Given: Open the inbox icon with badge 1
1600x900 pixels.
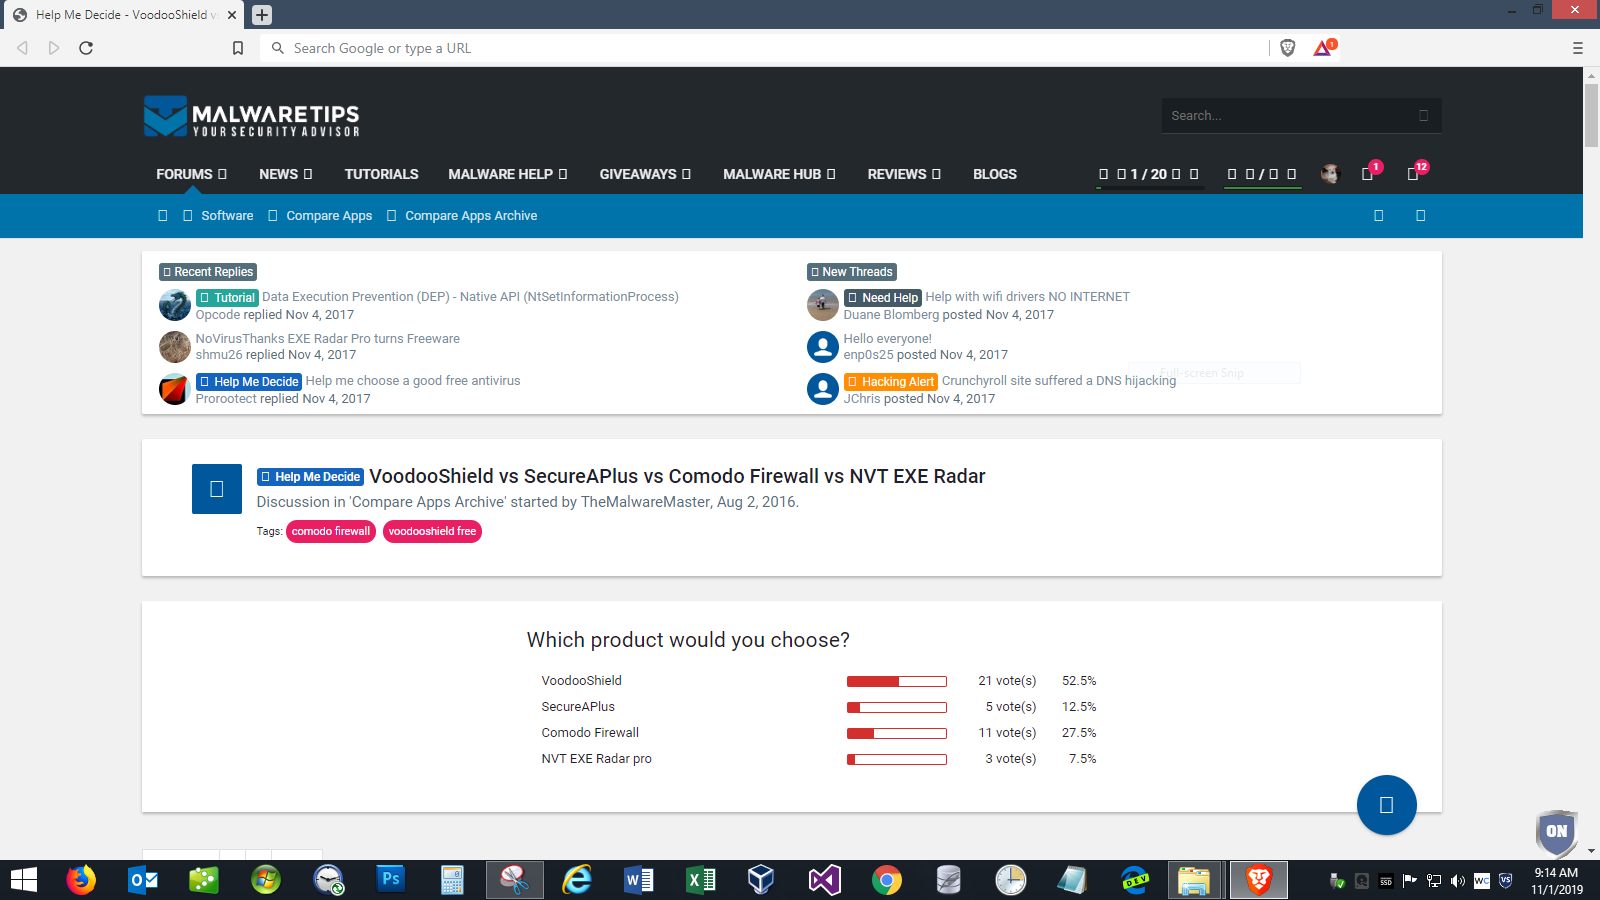Looking at the screenshot, I should click(1369, 173).
